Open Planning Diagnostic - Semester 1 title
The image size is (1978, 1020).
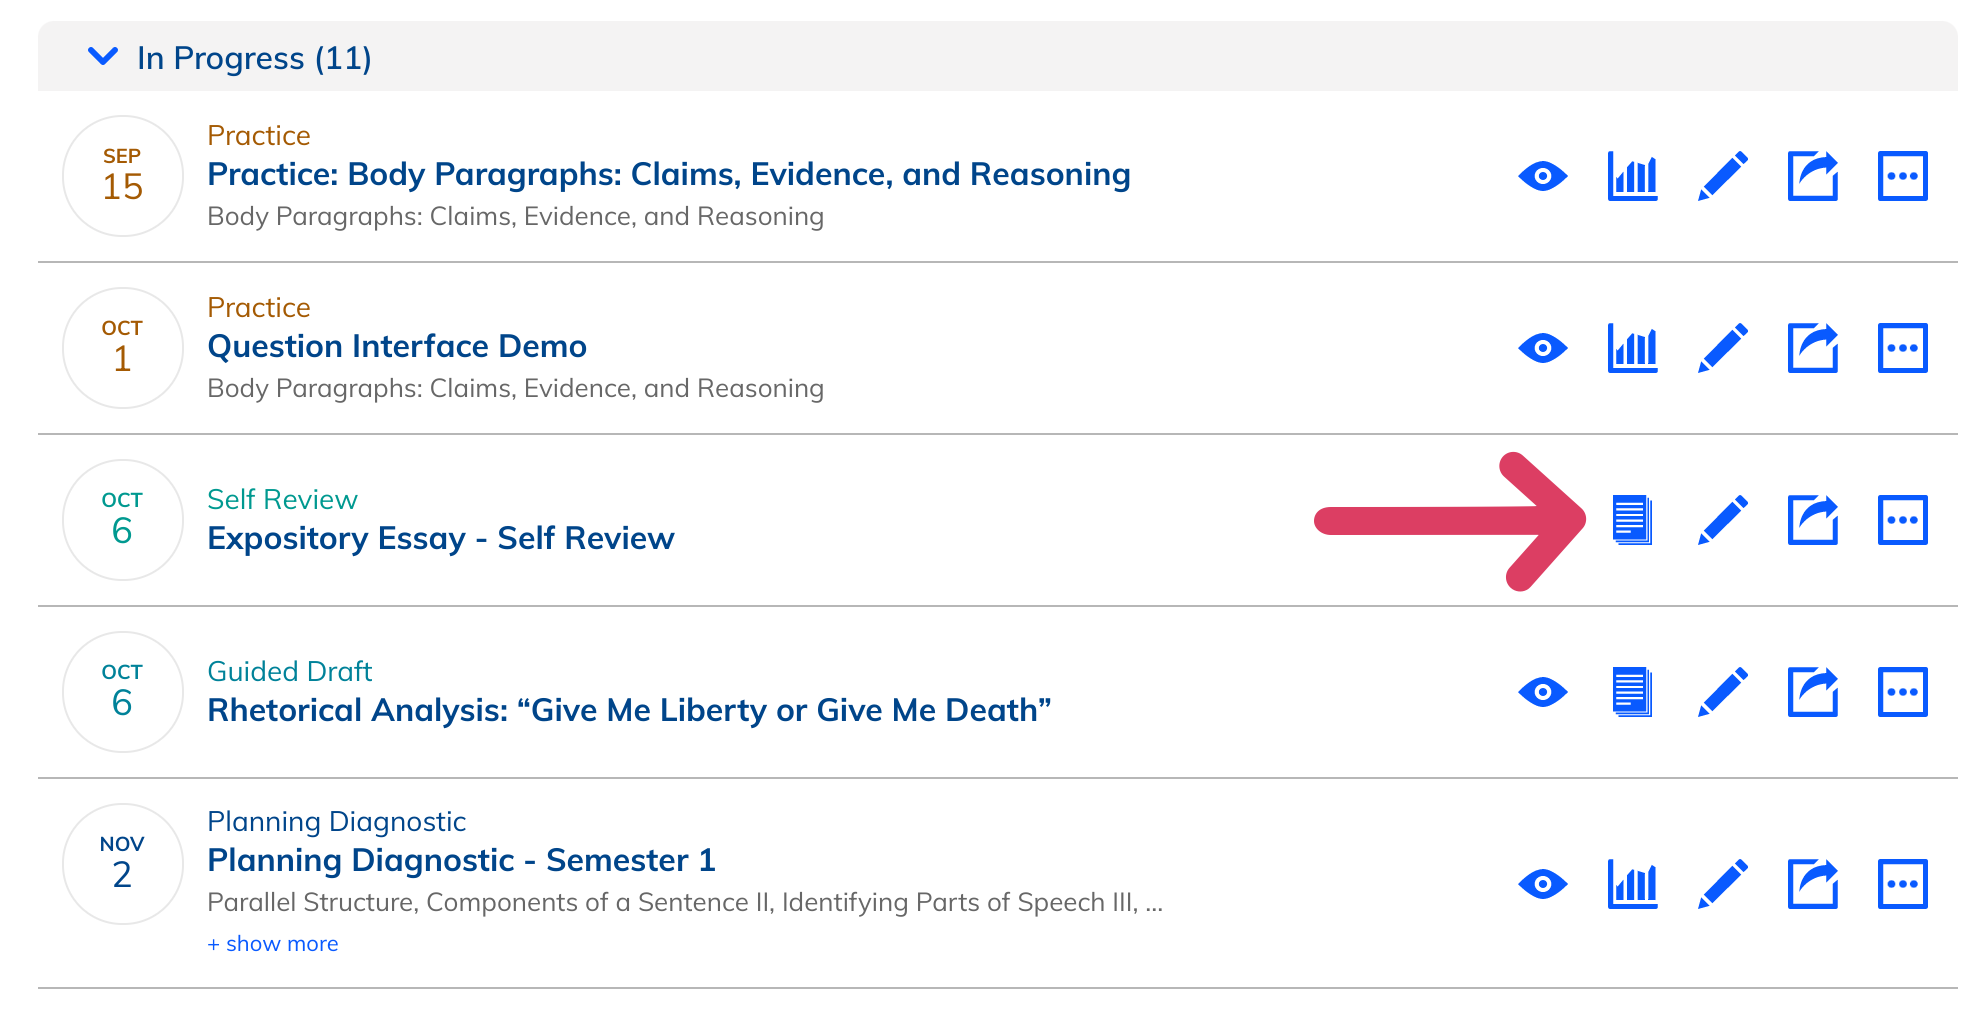click(x=461, y=860)
